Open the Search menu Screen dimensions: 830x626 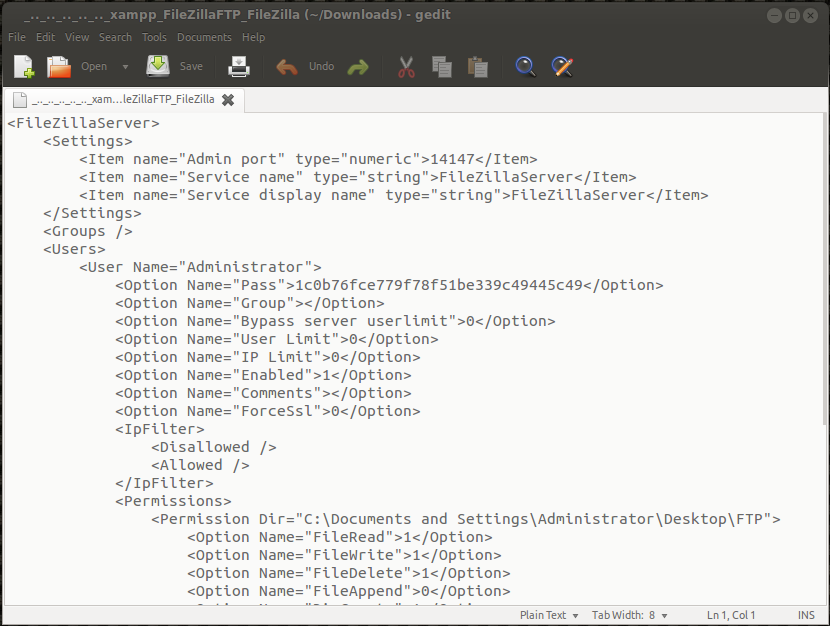(x=115, y=37)
